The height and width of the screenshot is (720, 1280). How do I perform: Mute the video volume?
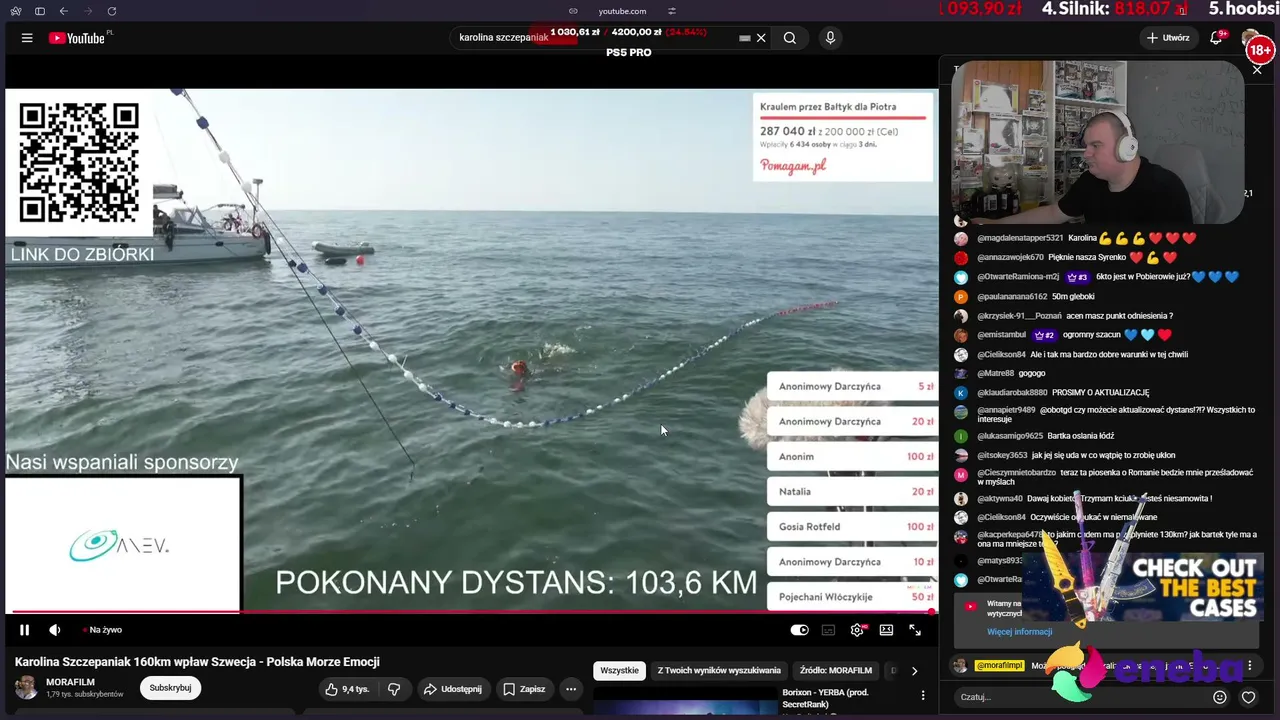(x=55, y=630)
